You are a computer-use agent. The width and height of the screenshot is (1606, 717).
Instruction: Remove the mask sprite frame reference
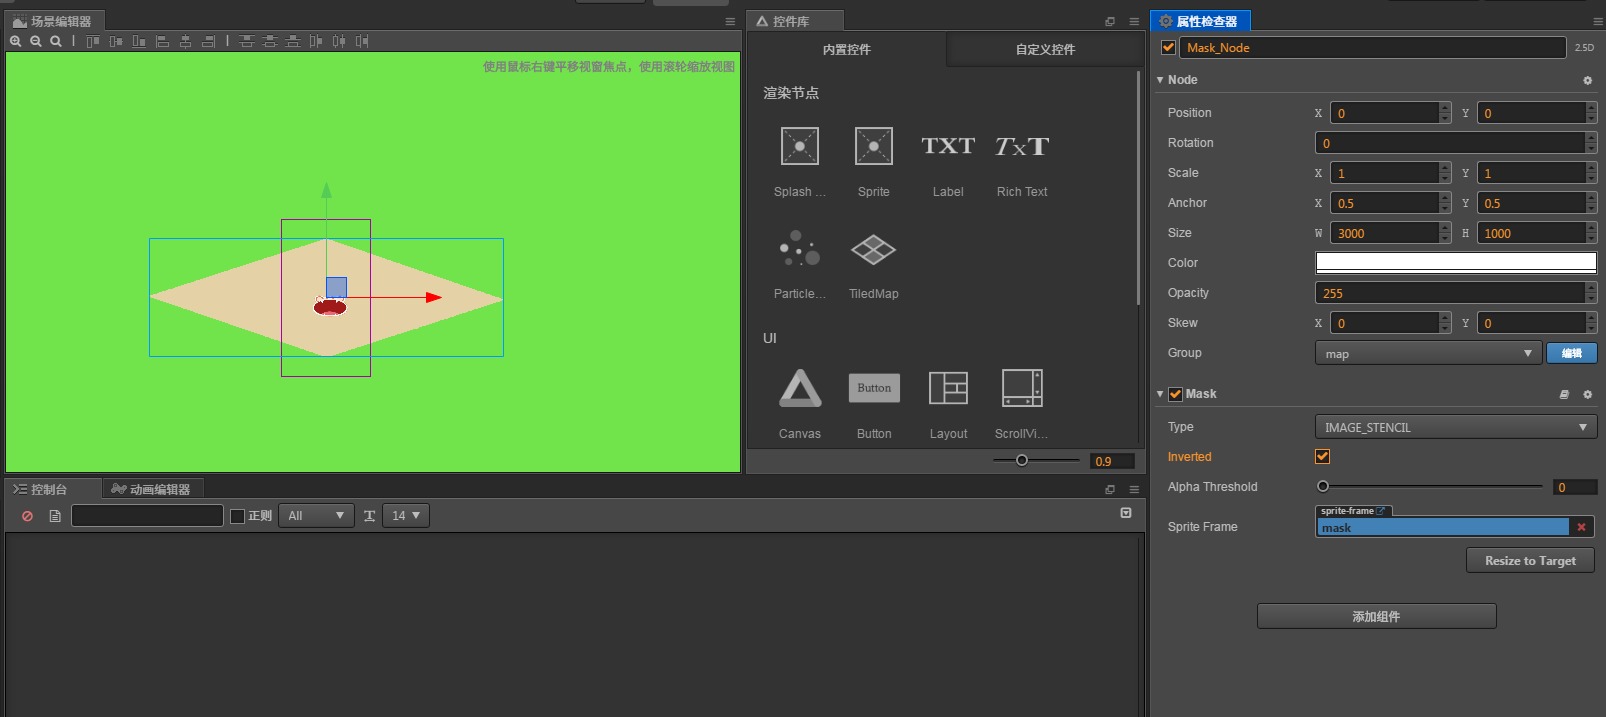tap(1581, 527)
